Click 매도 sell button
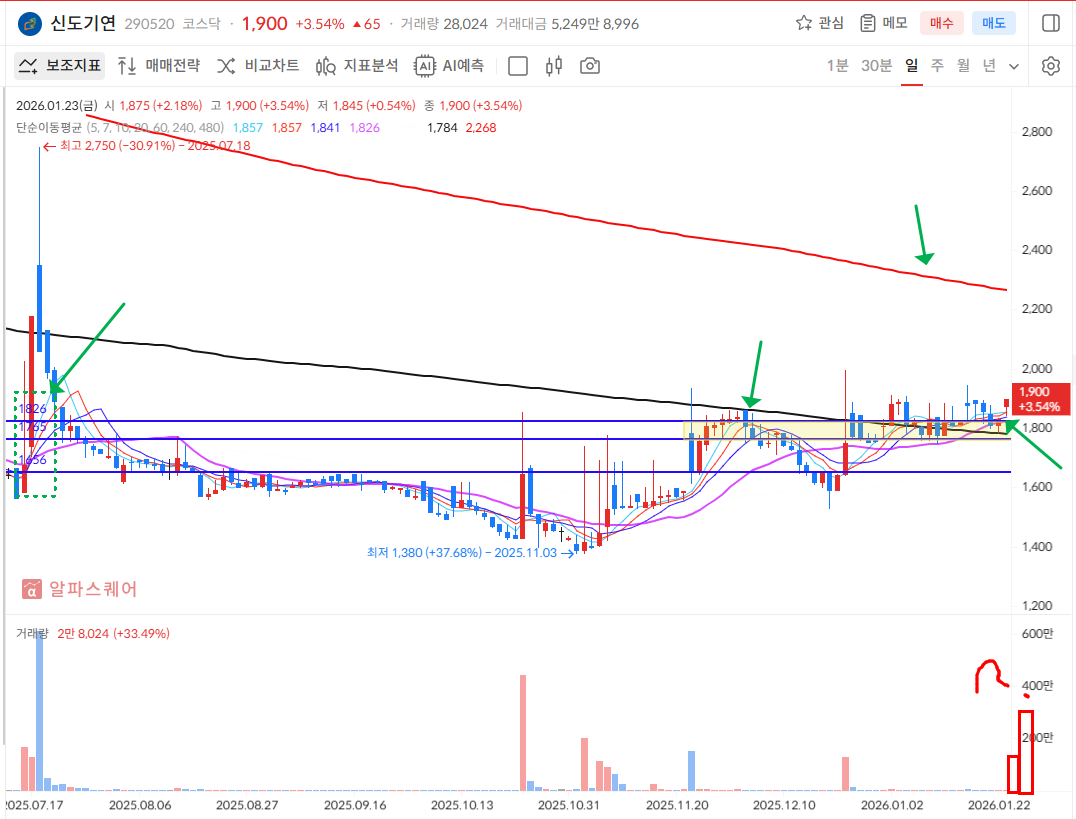The height and width of the screenshot is (819, 1076). pyautogui.click(x=994, y=23)
